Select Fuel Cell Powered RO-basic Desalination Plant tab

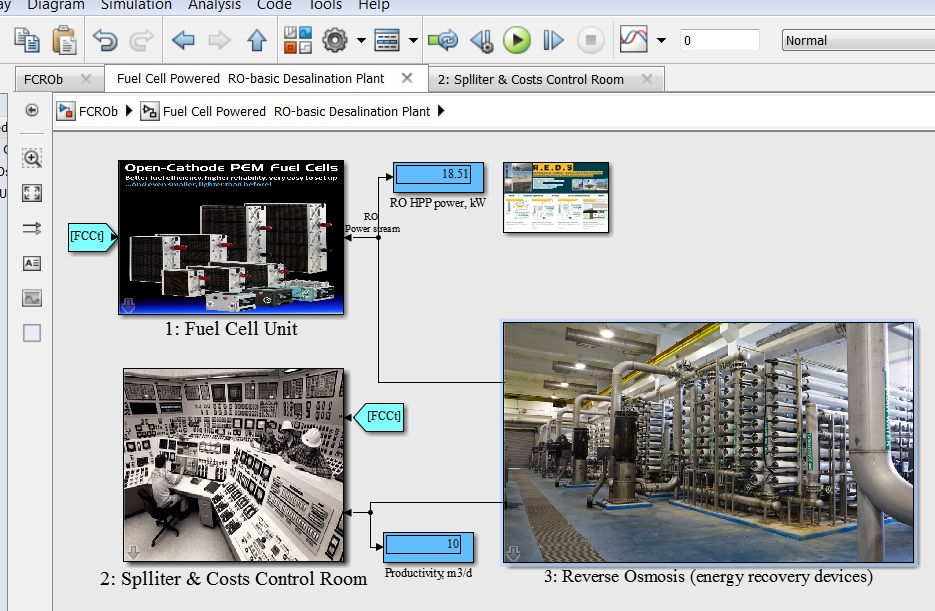250,79
